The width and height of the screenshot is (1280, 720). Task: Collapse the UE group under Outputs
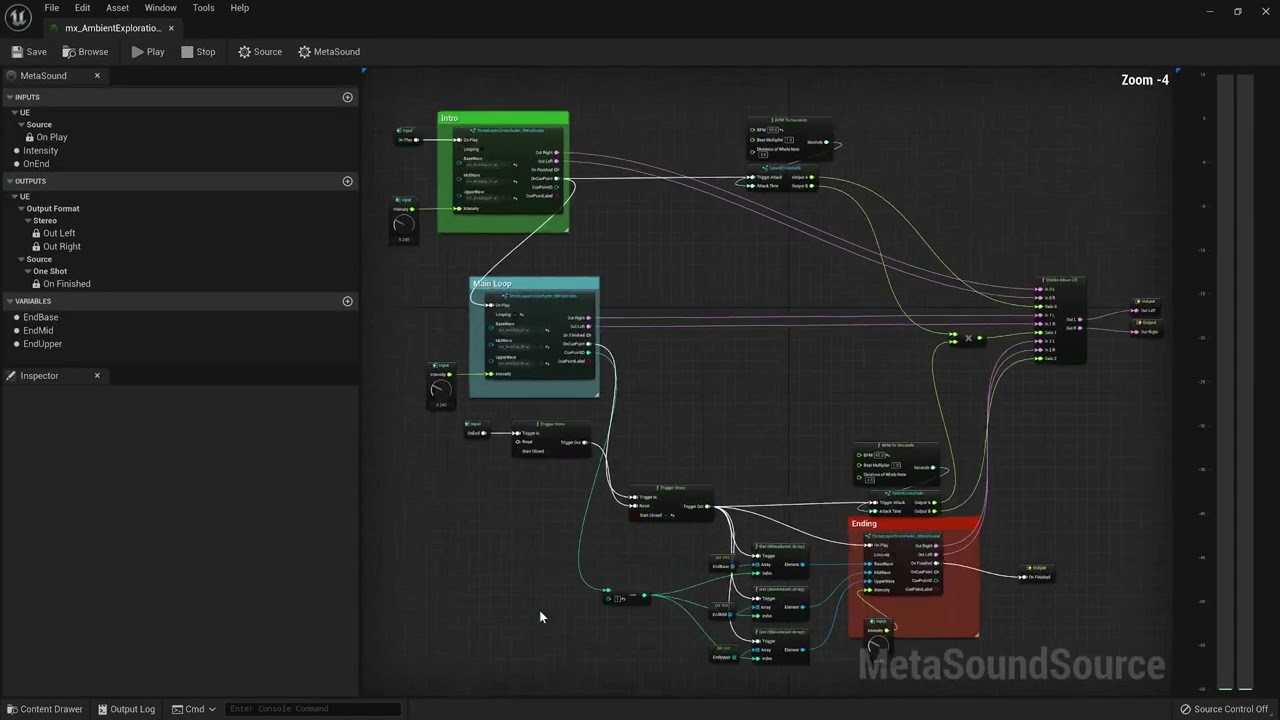tap(15, 196)
